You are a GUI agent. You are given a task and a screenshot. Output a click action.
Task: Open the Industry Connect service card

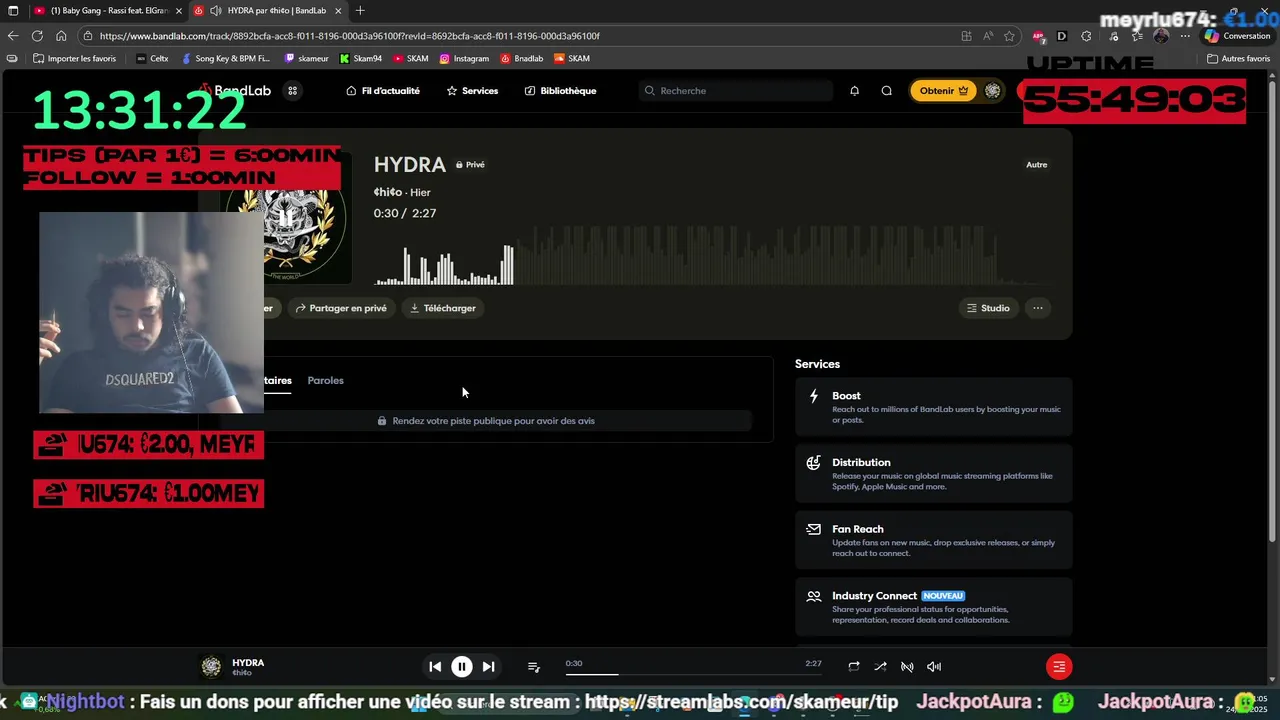[x=934, y=606]
